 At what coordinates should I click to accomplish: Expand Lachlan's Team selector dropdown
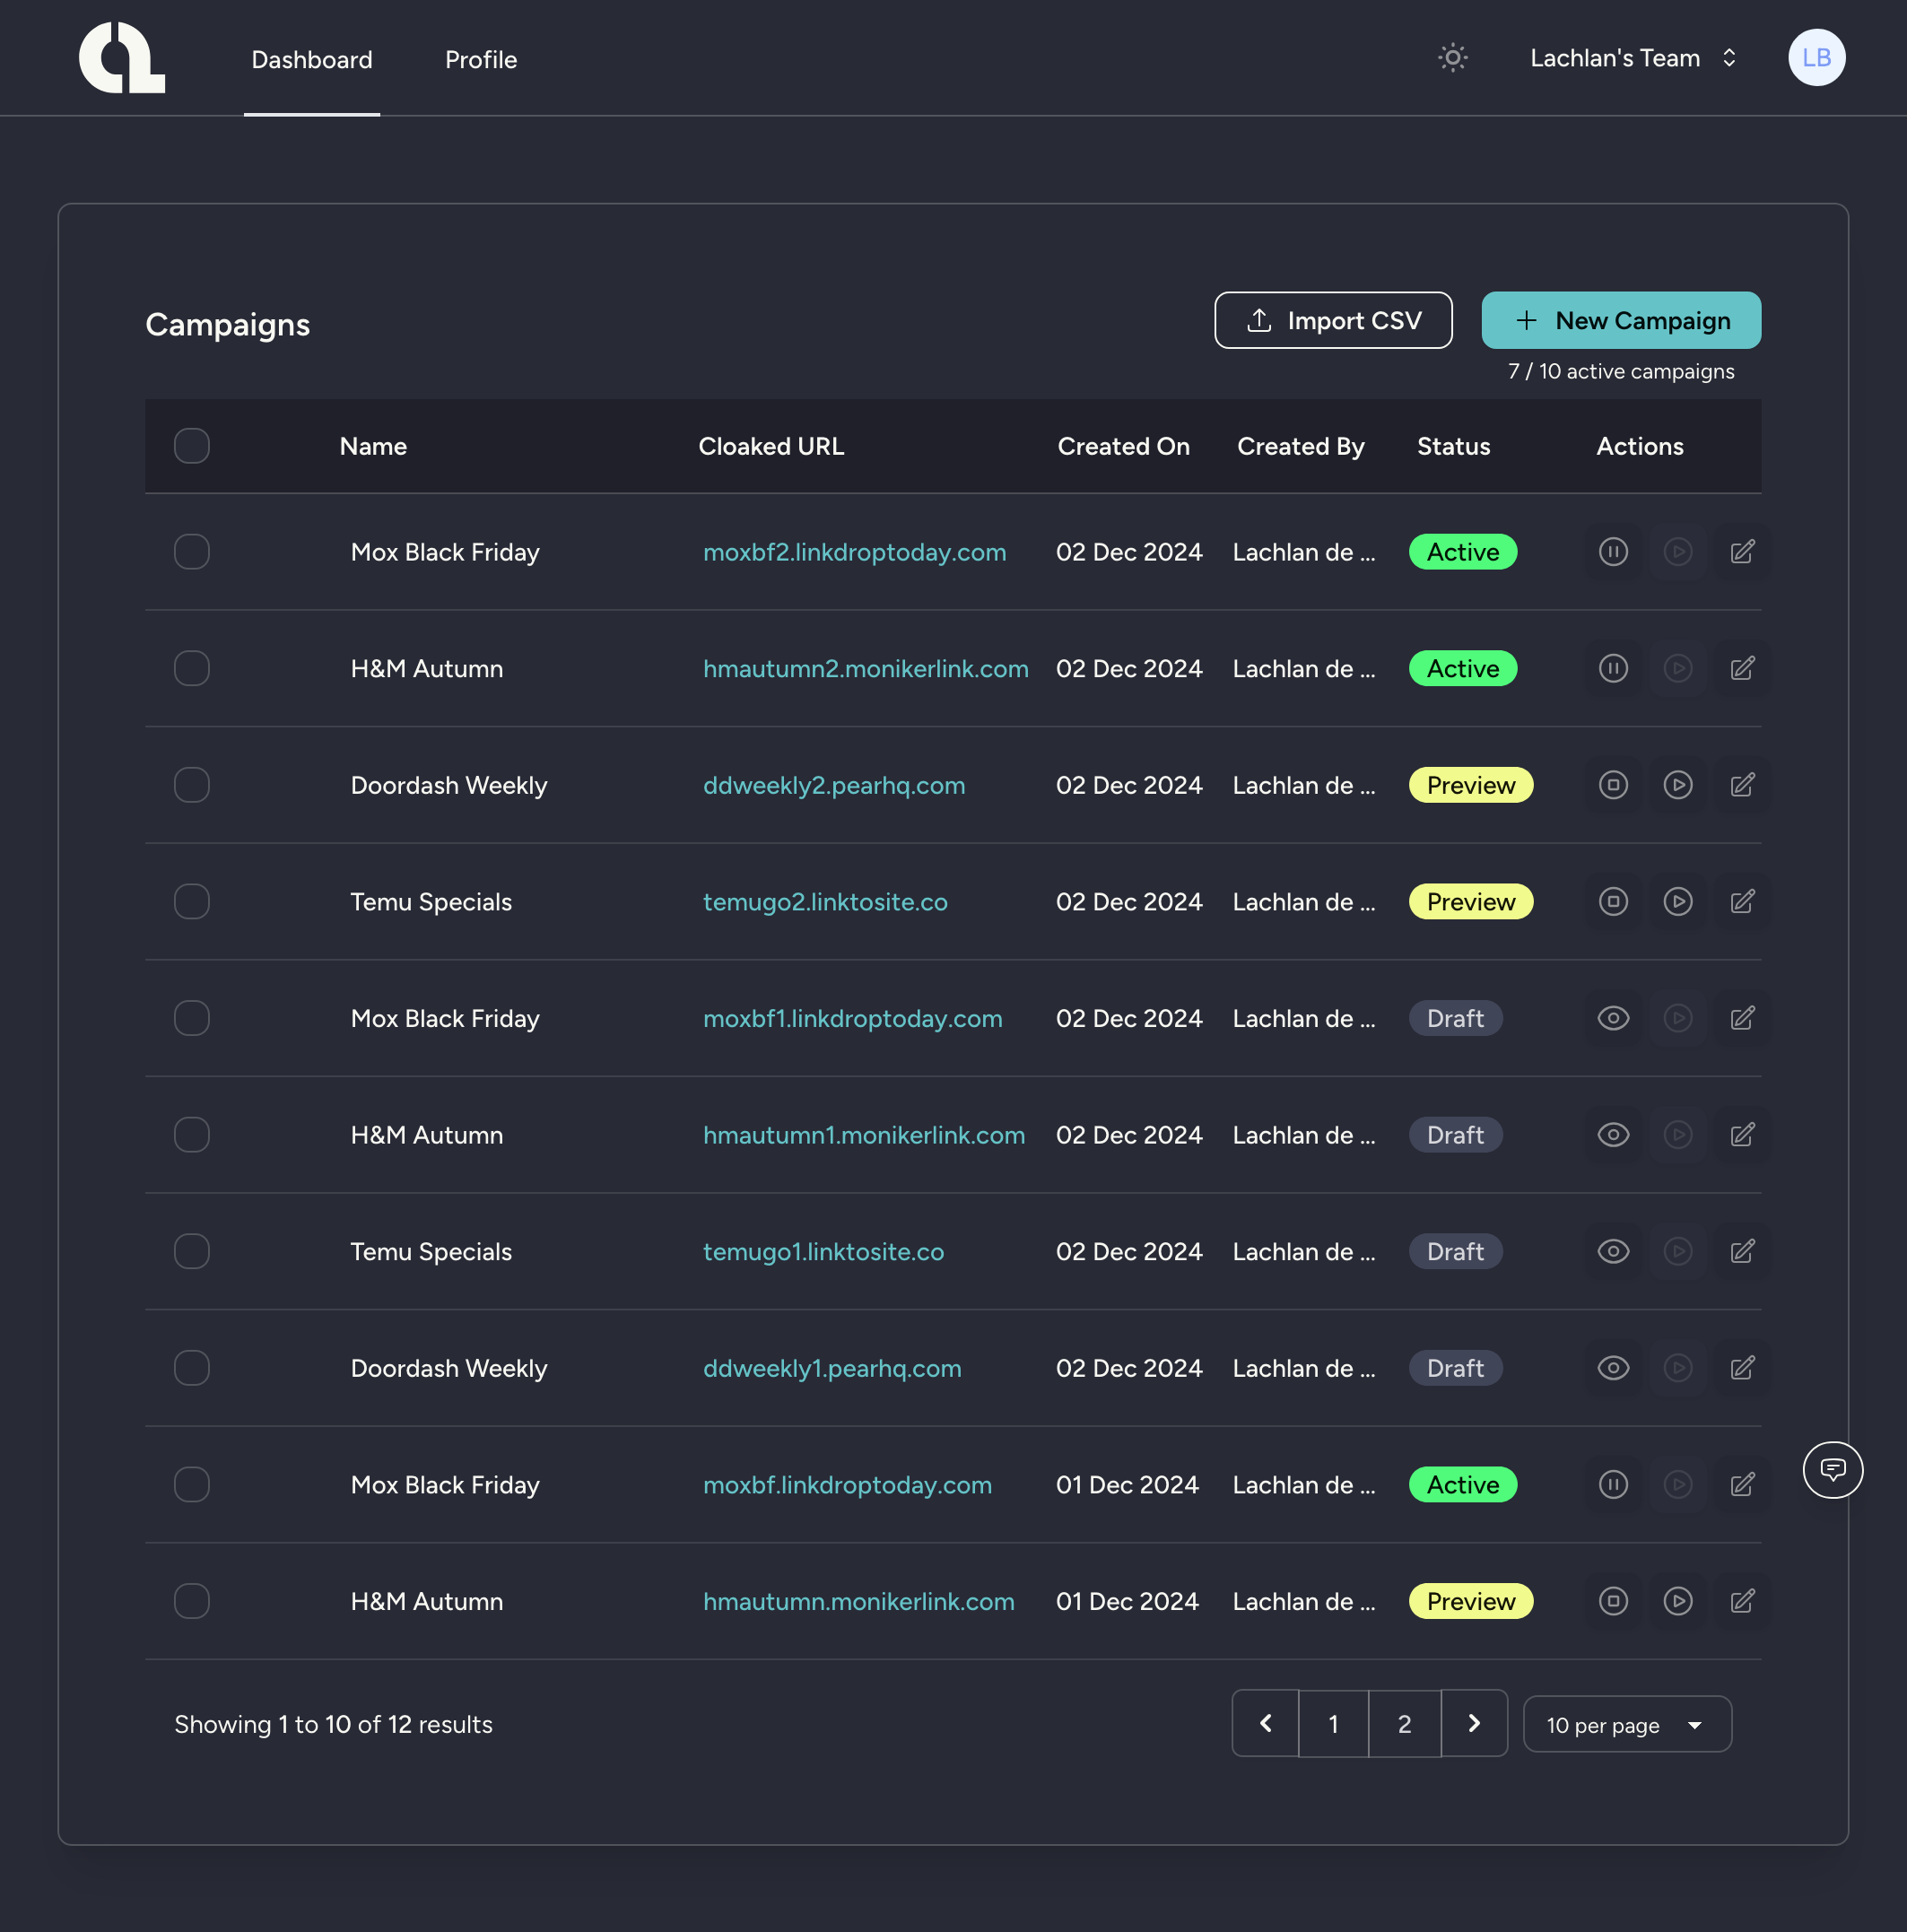(x=1728, y=57)
